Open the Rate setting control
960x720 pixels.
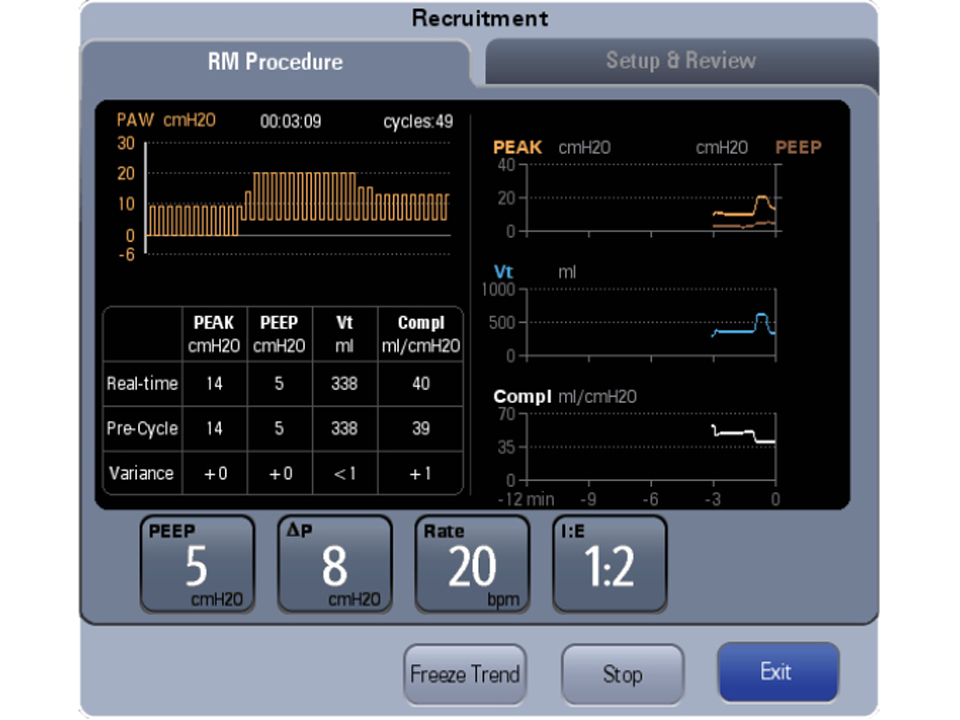pyautogui.click(x=472, y=562)
